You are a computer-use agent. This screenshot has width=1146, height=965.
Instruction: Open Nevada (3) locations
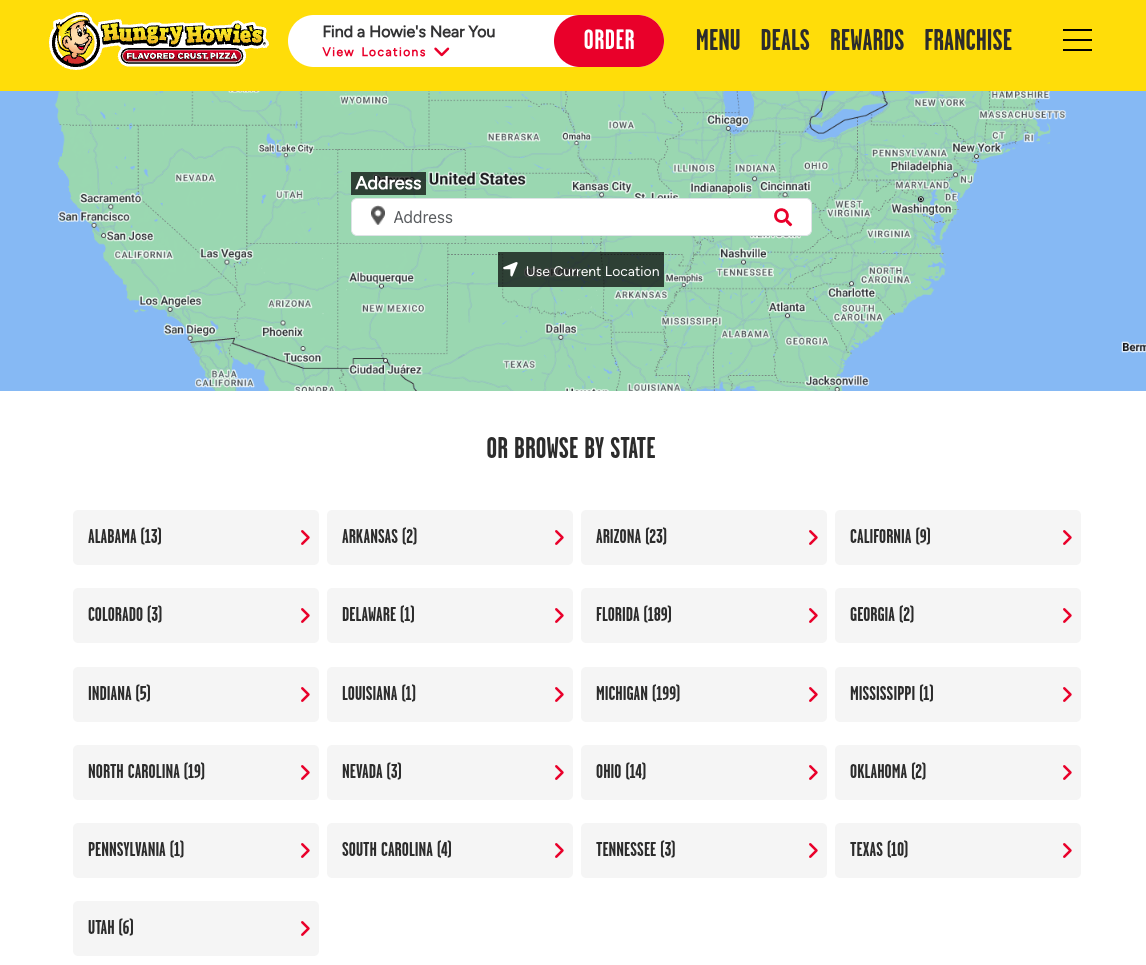[x=449, y=773]
